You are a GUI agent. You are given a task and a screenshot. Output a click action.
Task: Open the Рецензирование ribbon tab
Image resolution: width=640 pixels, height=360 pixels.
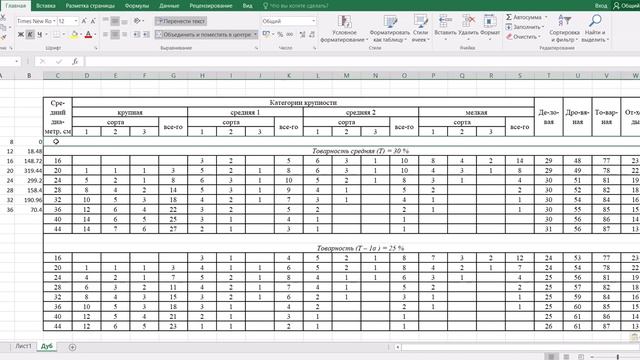pyautogui.click(x=211, y=6)
